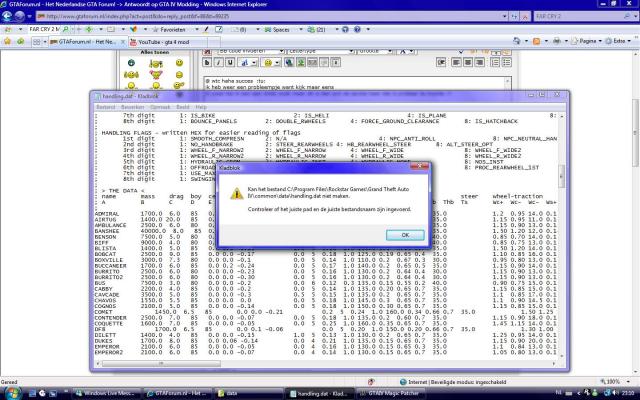Open Help menu in Kladblok
The height and width of the screenshot is (400, 640).
(201, 107)
